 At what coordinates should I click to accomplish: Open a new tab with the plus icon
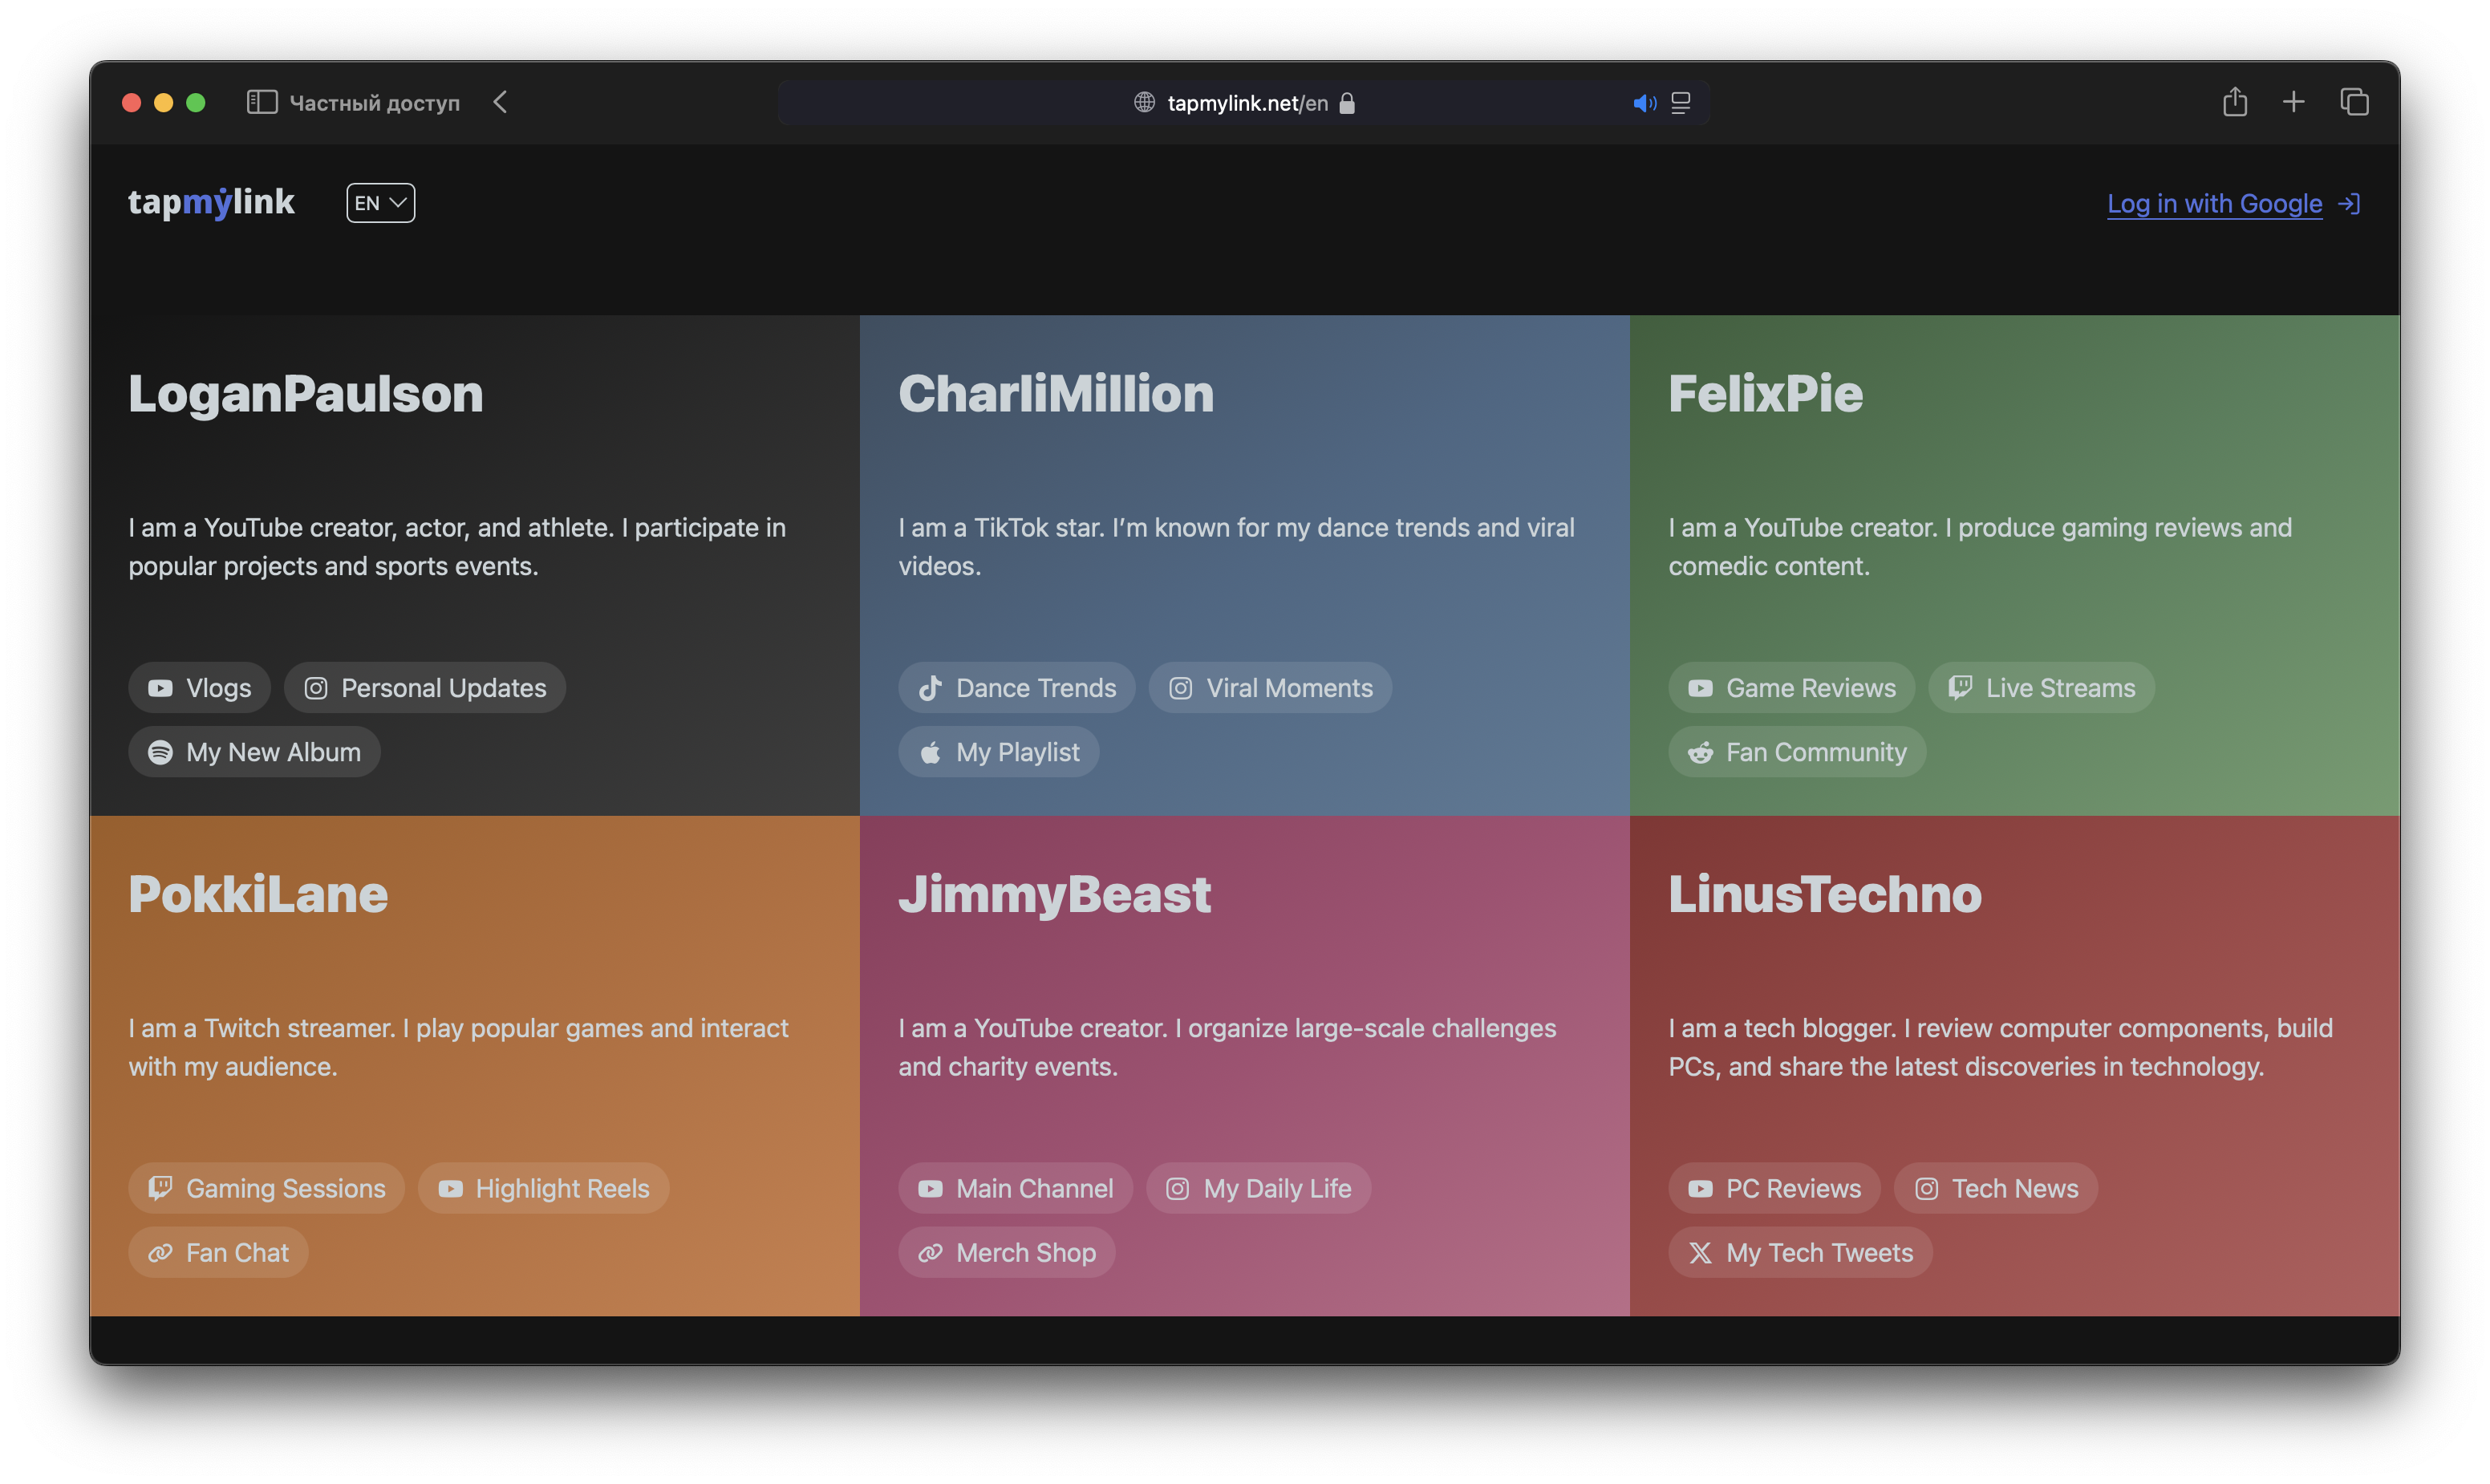[x=2293, y=101]
